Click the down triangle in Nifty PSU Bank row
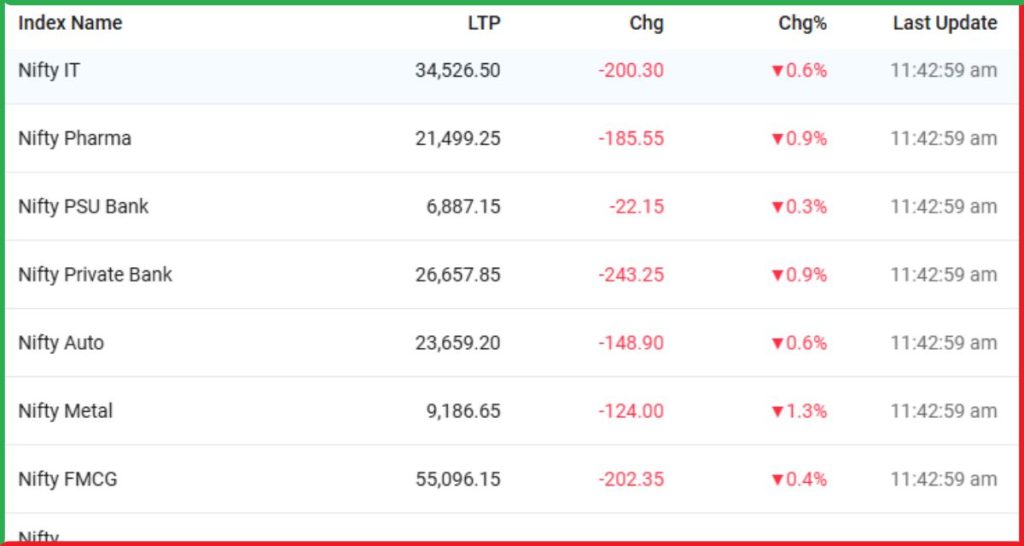1024x546 pixels. [777, 208]
